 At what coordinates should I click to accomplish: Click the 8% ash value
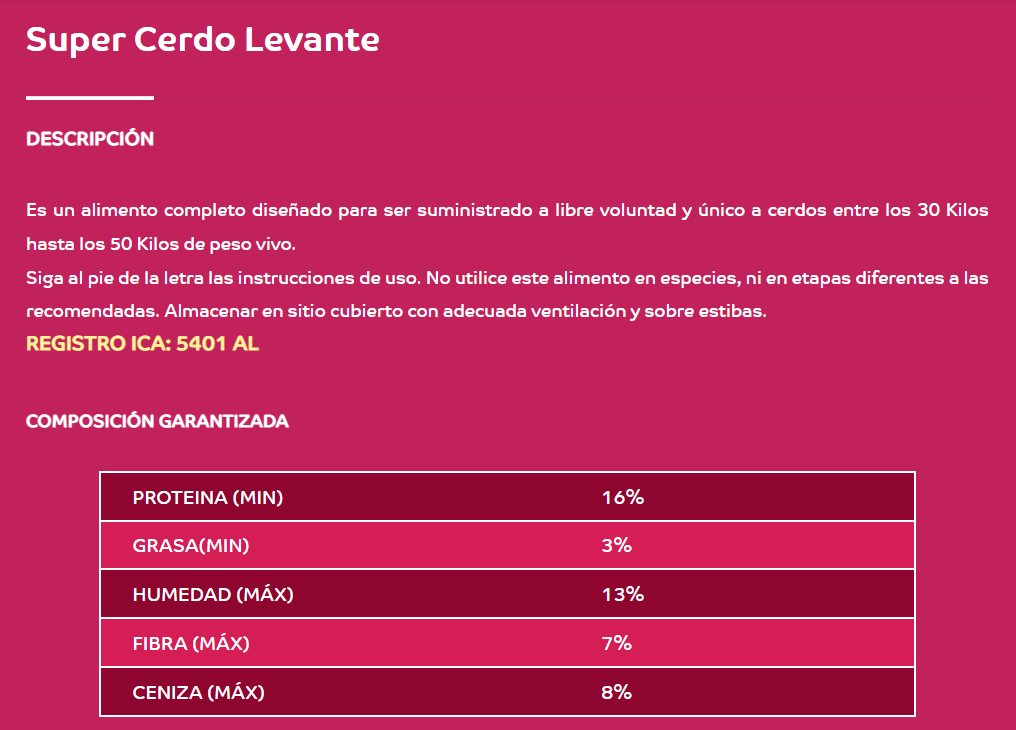pos(616,692)
